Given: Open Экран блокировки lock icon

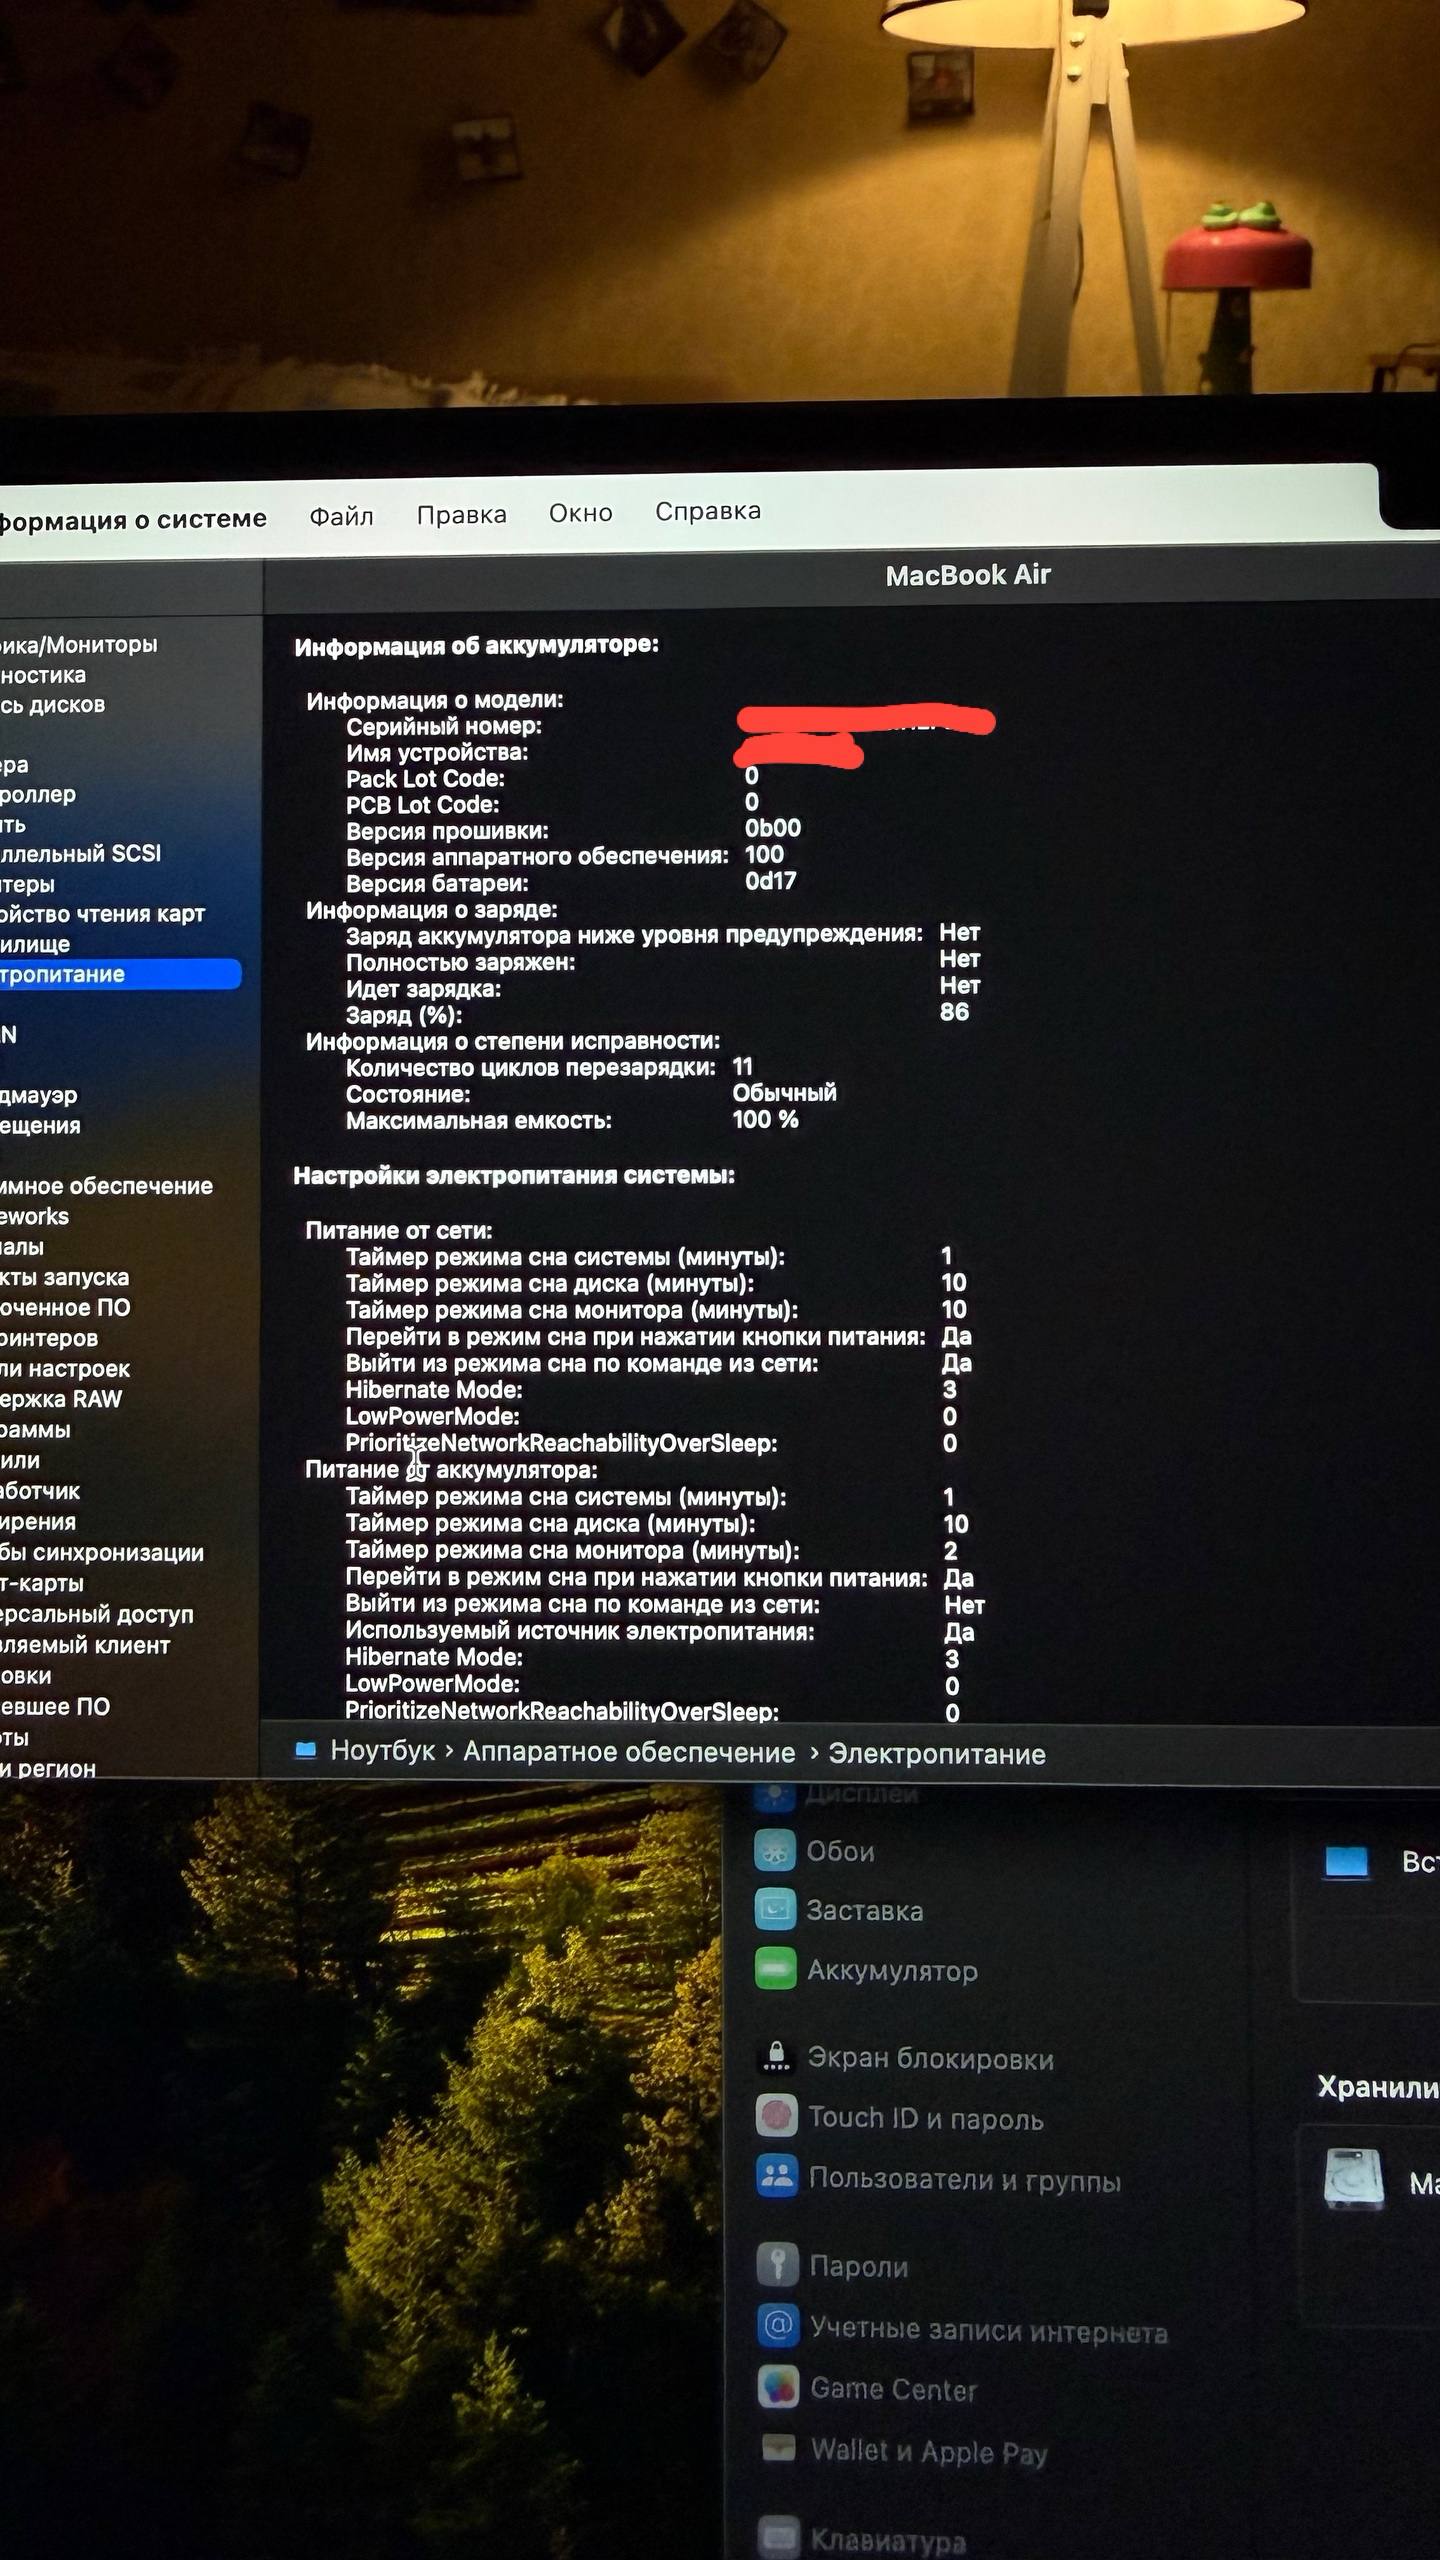Looking at the screenshot, I should click(776, 2056).
